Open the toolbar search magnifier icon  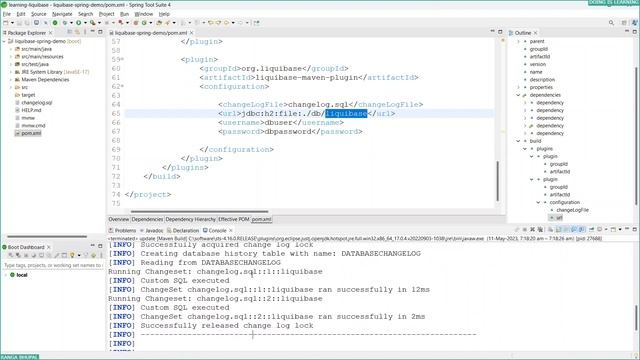click(x=611, y=23)
